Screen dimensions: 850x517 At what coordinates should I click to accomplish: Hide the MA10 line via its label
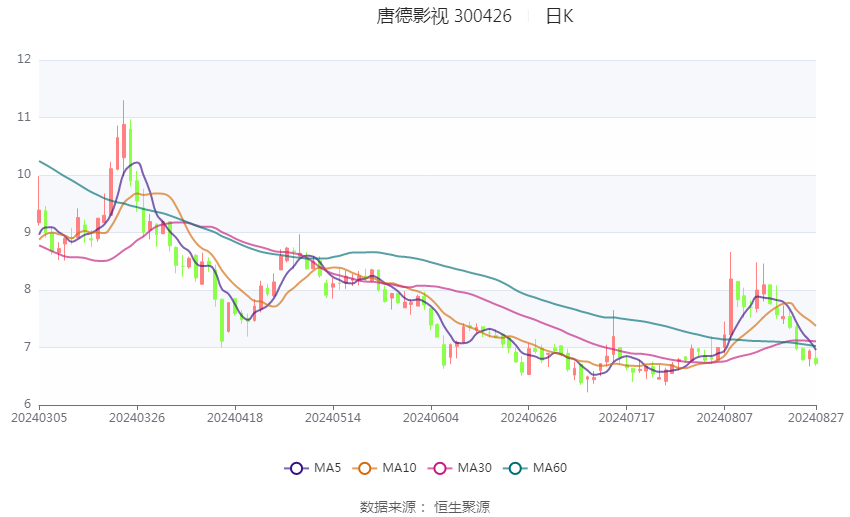click(399, 468)
